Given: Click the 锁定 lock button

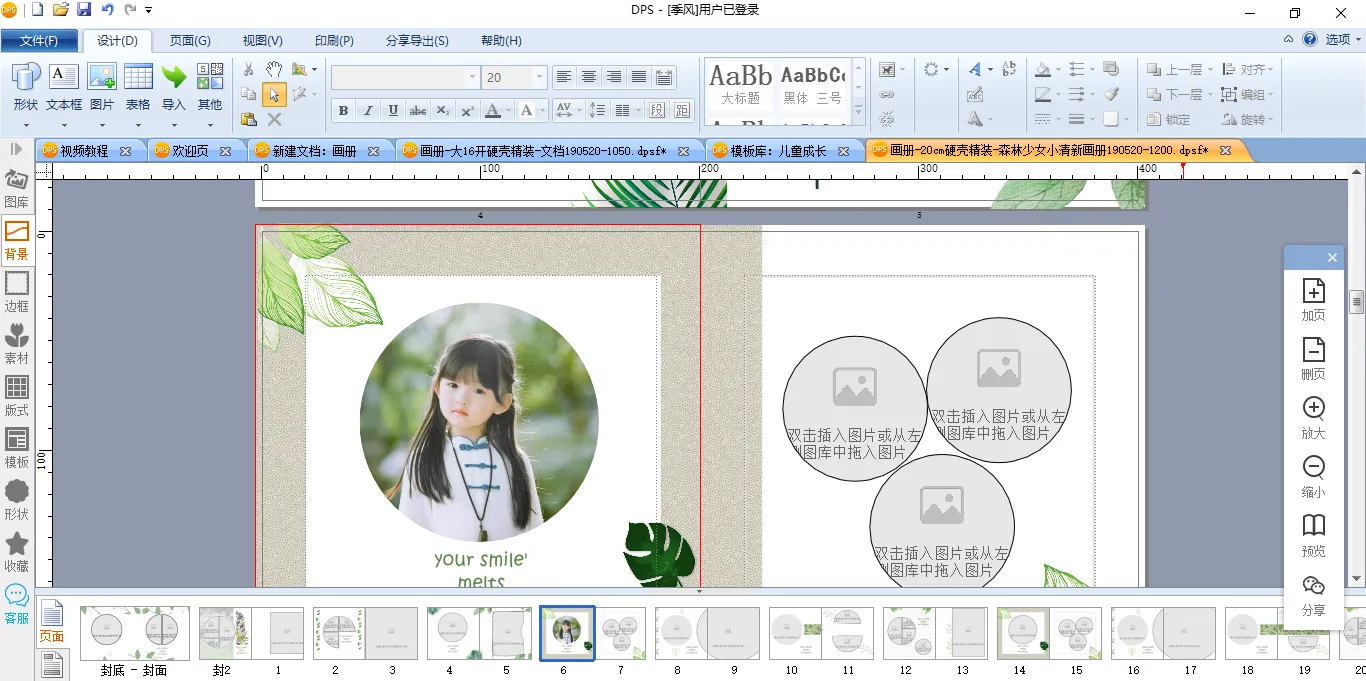Looking at the screenshot, I should 1168,119.
